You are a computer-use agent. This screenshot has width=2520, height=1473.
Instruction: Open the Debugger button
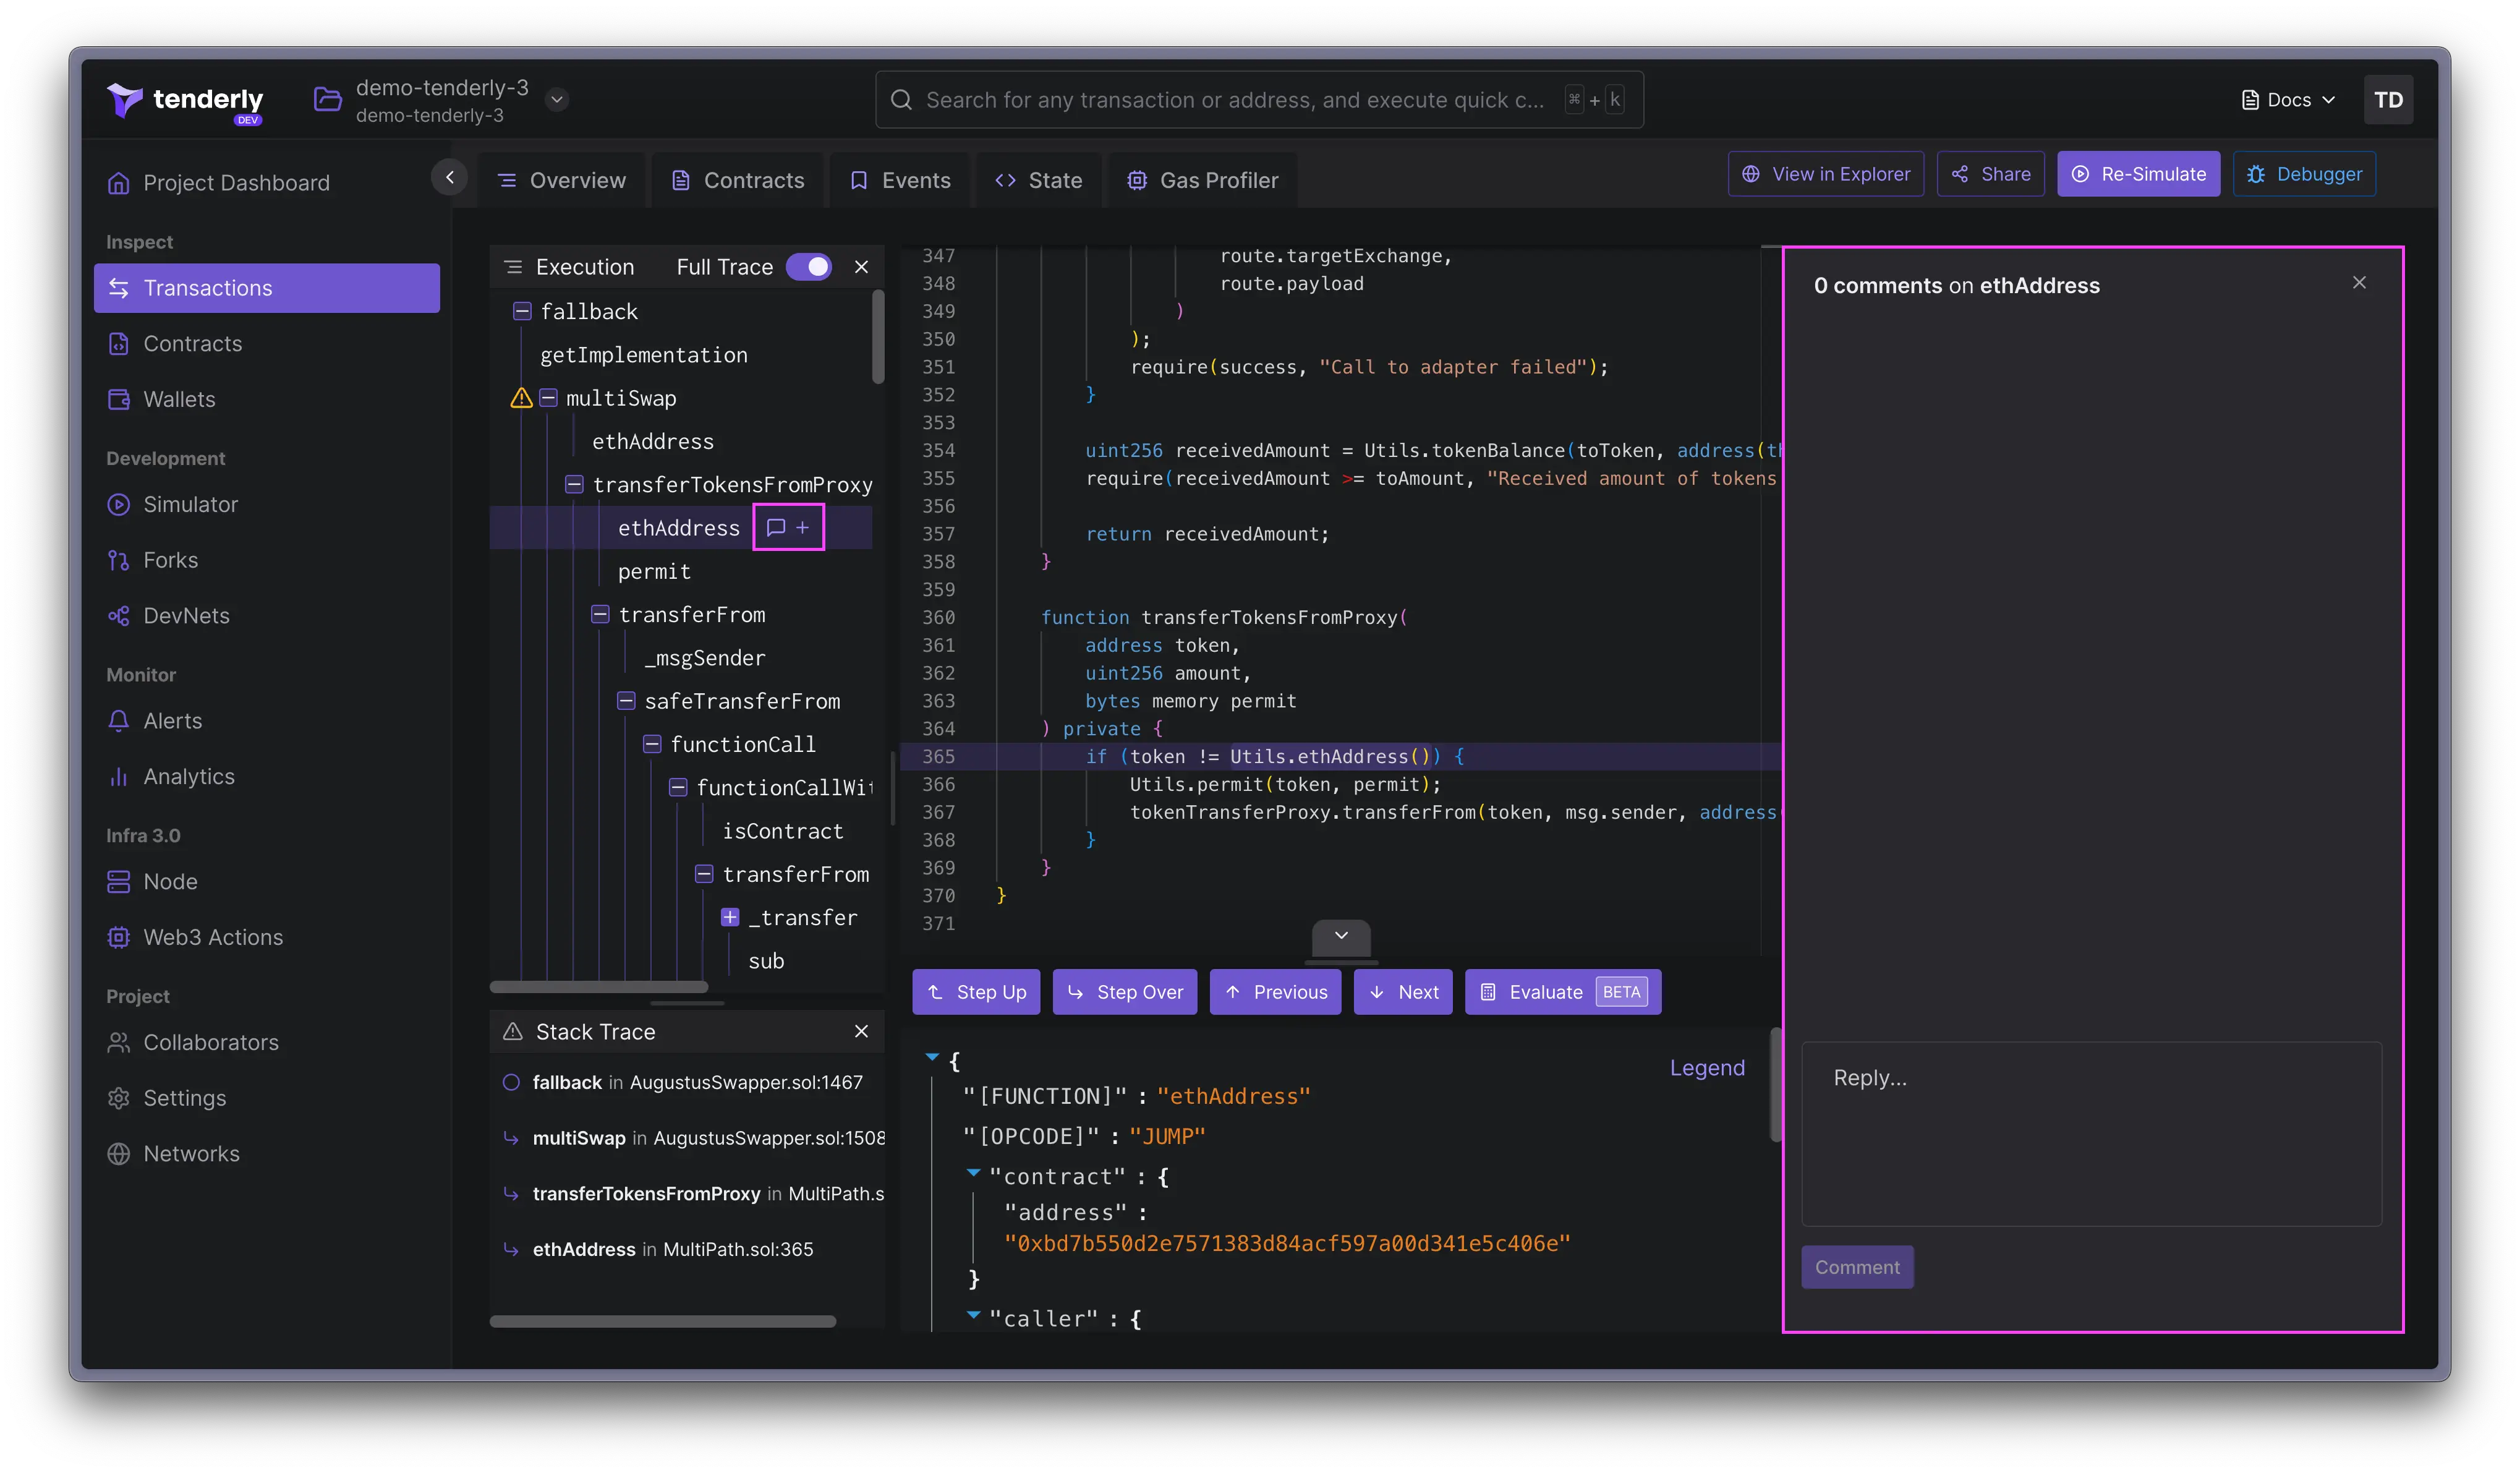tap(2305, 174)
